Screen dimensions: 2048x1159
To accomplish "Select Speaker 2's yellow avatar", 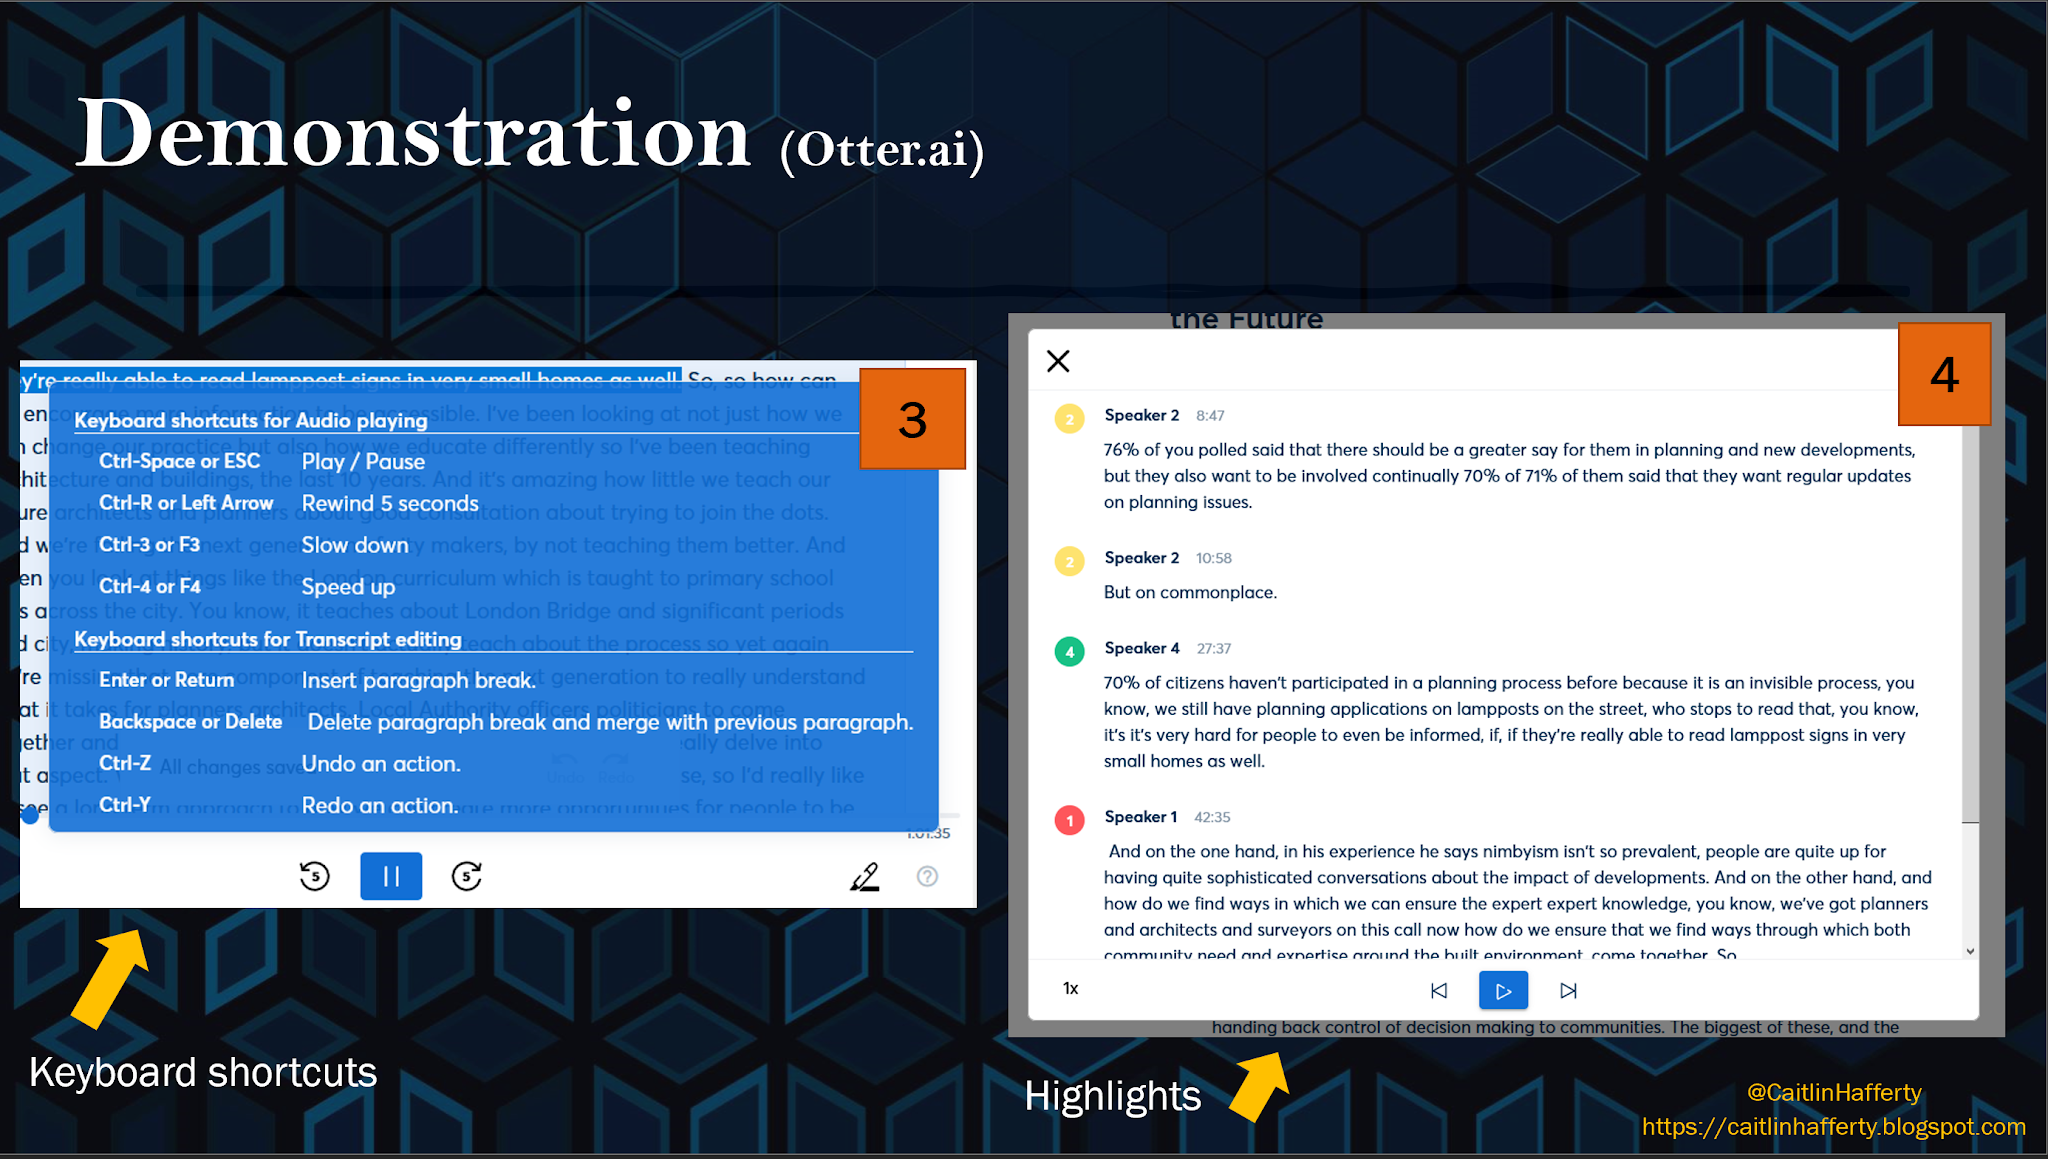I will click(1068, 419).
